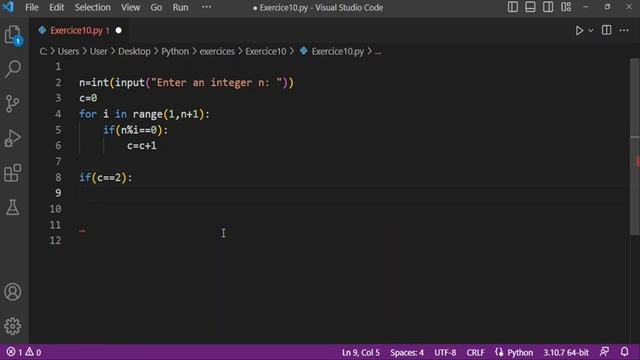Place cursor on 'c=c+1' code line

[x=141, y=146]
